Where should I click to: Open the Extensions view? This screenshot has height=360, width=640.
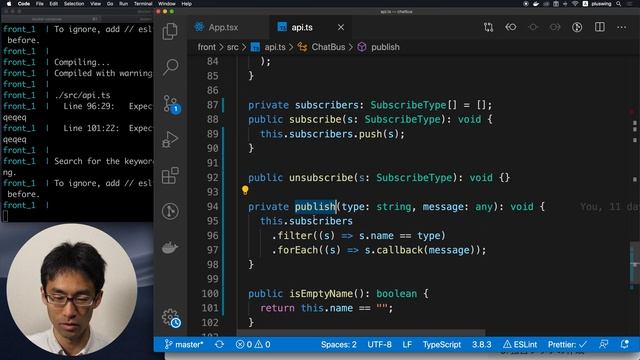click(x=170, y=176)
